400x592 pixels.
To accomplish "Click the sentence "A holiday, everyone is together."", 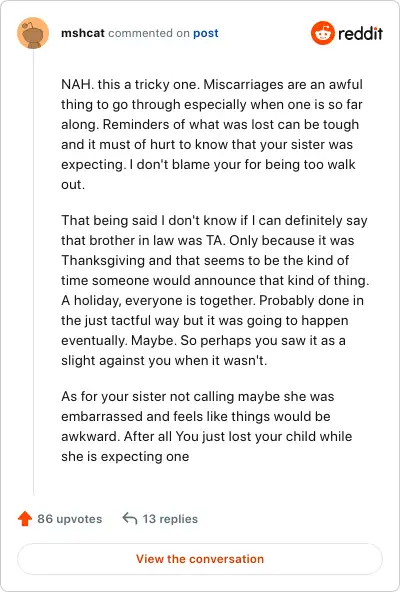I will [158, 301].
